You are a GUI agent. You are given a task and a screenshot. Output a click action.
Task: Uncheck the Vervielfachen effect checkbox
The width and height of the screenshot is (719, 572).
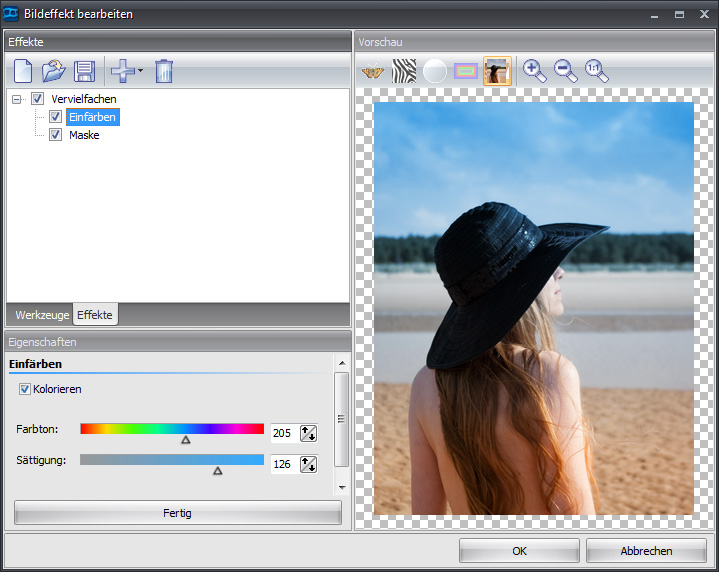38,99
